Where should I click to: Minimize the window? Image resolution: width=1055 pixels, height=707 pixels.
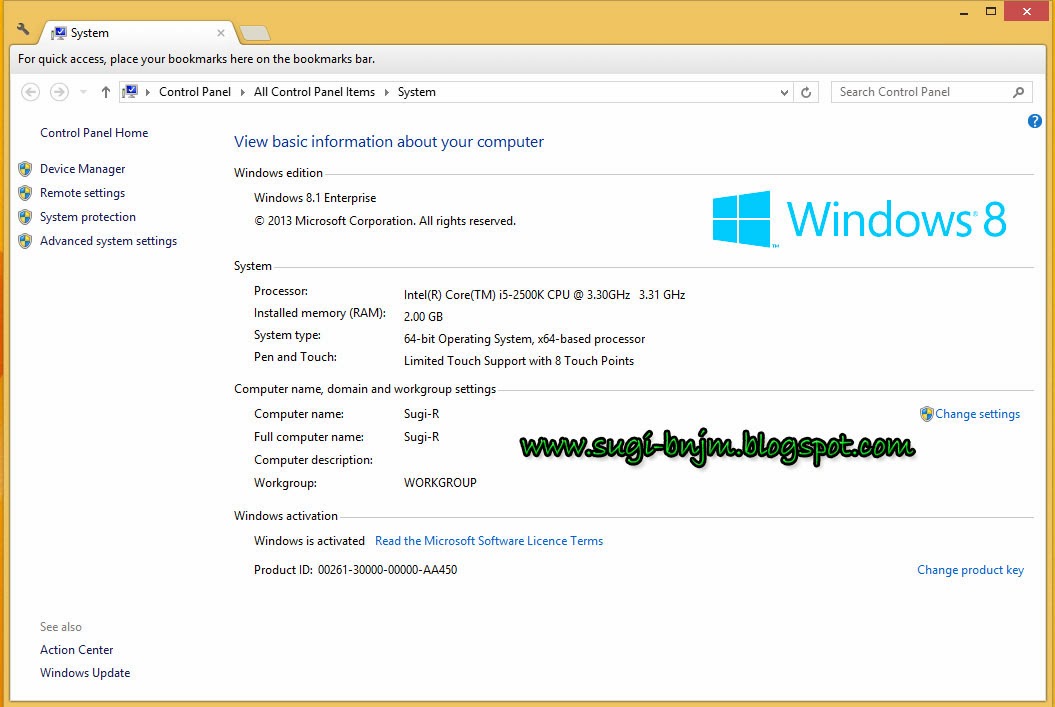(964, 11)
